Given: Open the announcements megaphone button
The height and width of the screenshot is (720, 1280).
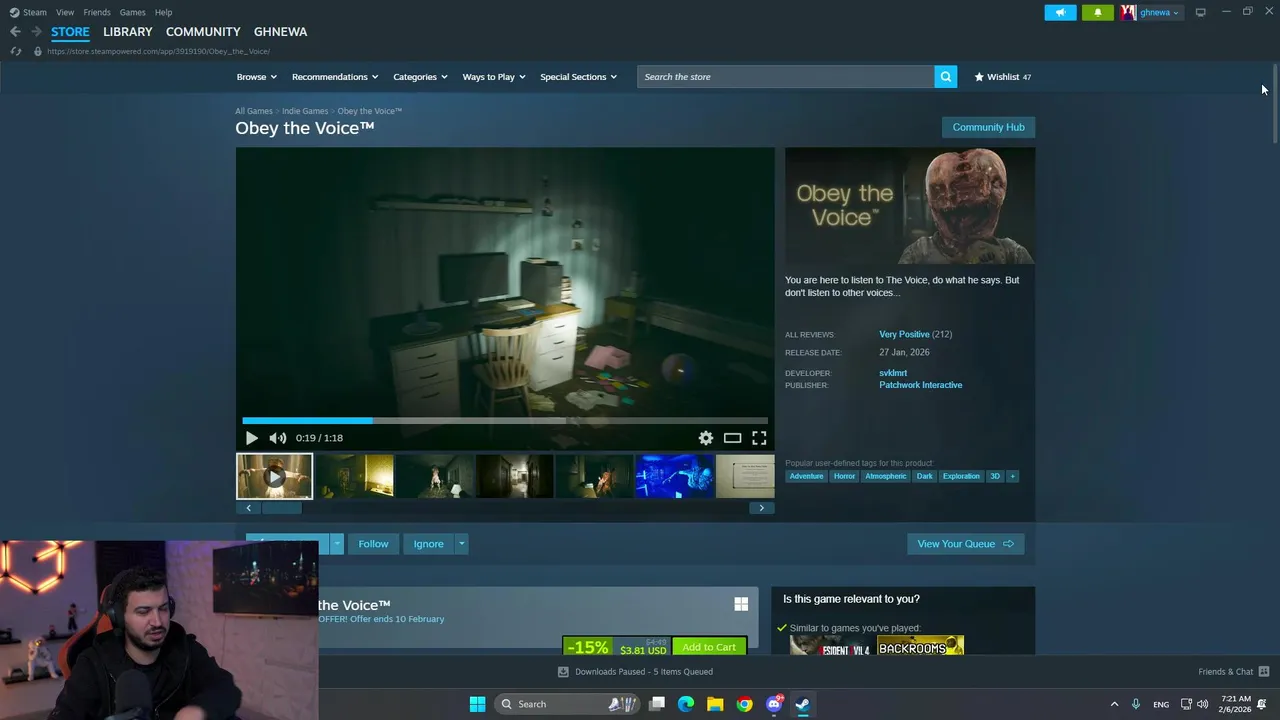Looking at the screenshot, I should (1060, 12).
